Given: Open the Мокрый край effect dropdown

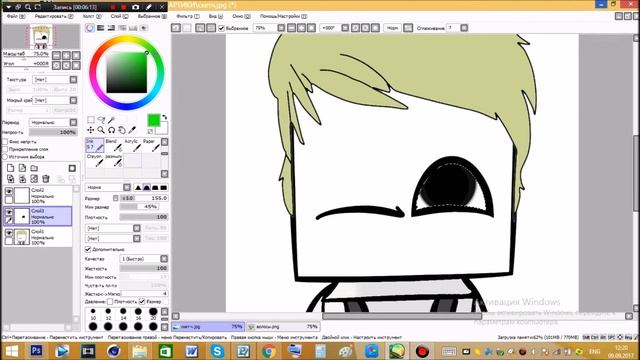Looking at the screenshot, I should pyautogui.click(x=55, y=100).
